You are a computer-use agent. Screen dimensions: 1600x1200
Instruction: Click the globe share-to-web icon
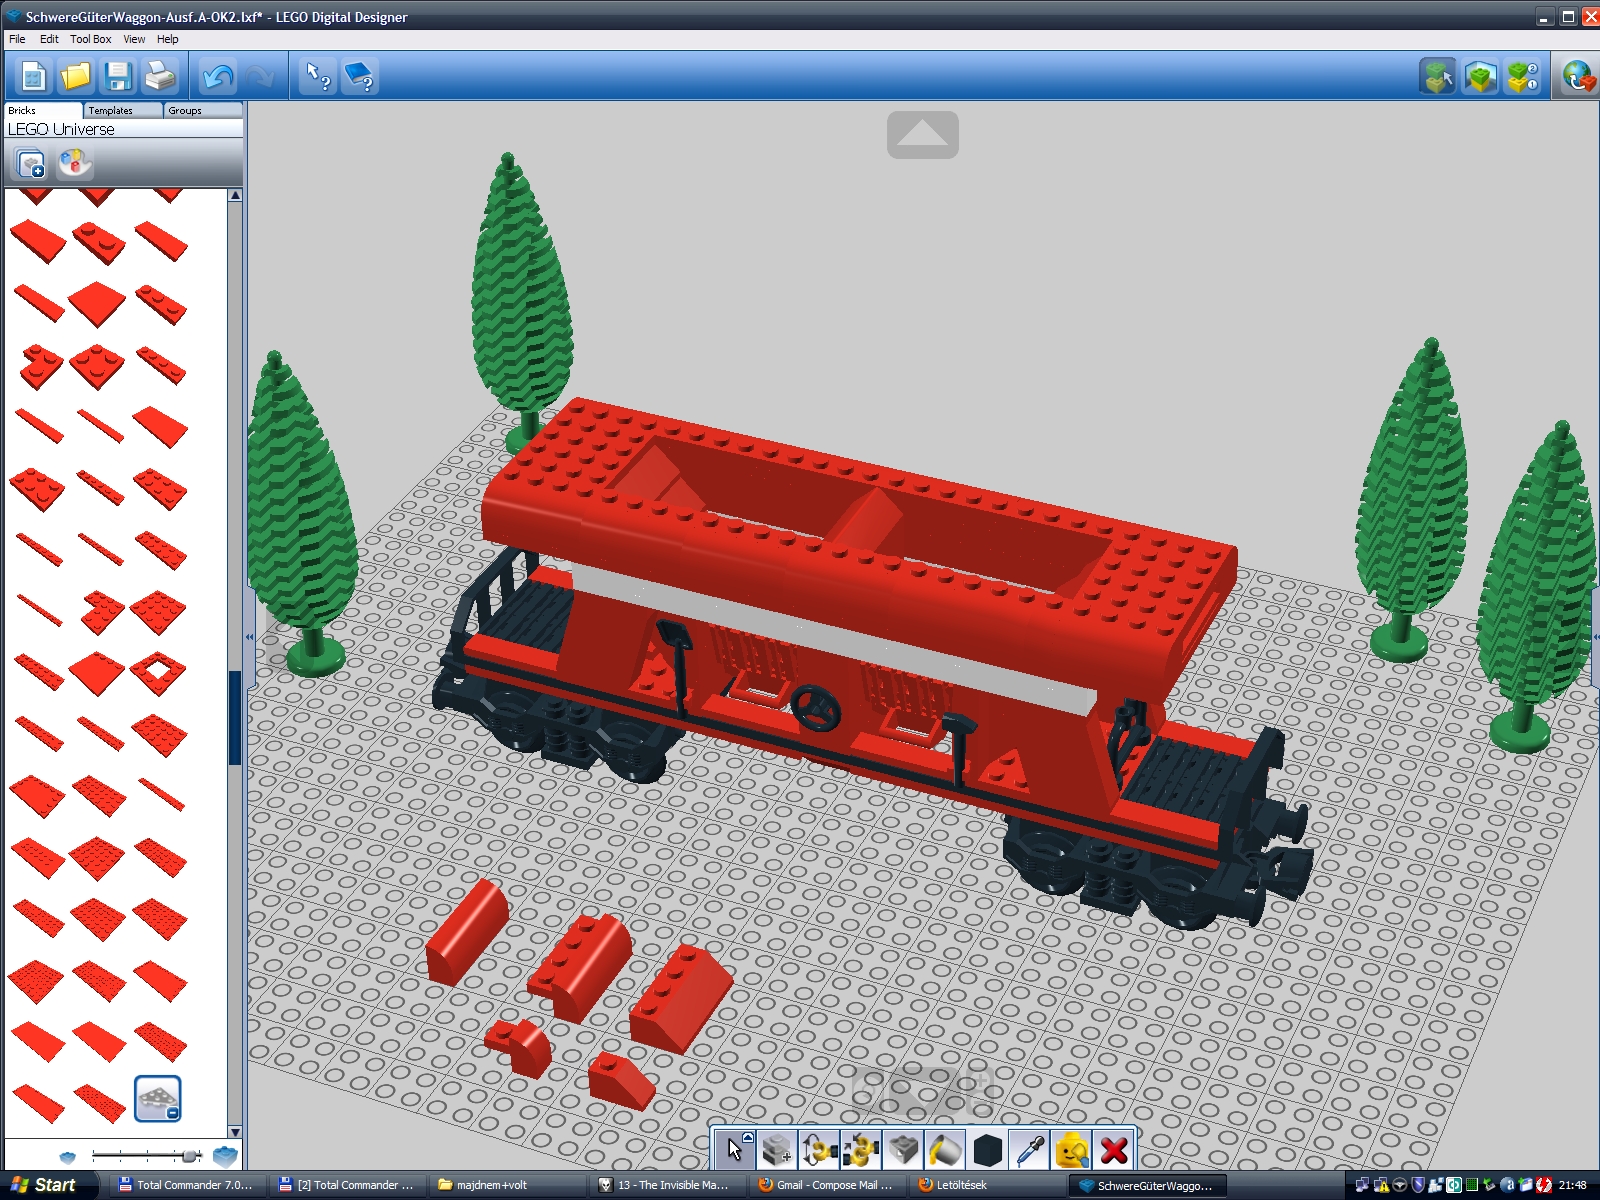point(1578,76)
